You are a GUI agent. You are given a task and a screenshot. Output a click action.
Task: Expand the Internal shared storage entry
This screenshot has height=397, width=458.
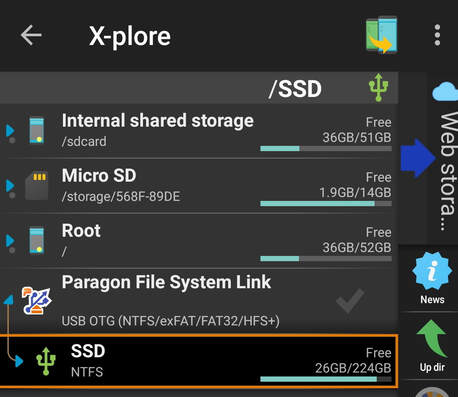(x=10, y=130)
